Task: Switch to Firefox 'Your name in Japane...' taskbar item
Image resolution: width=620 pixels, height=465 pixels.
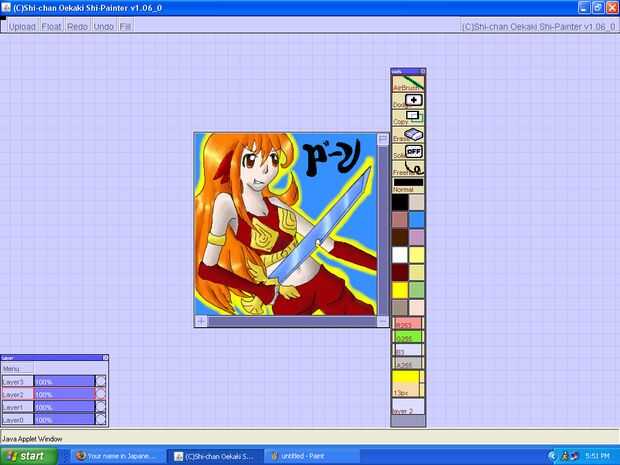Action: [x=117, y=456]
